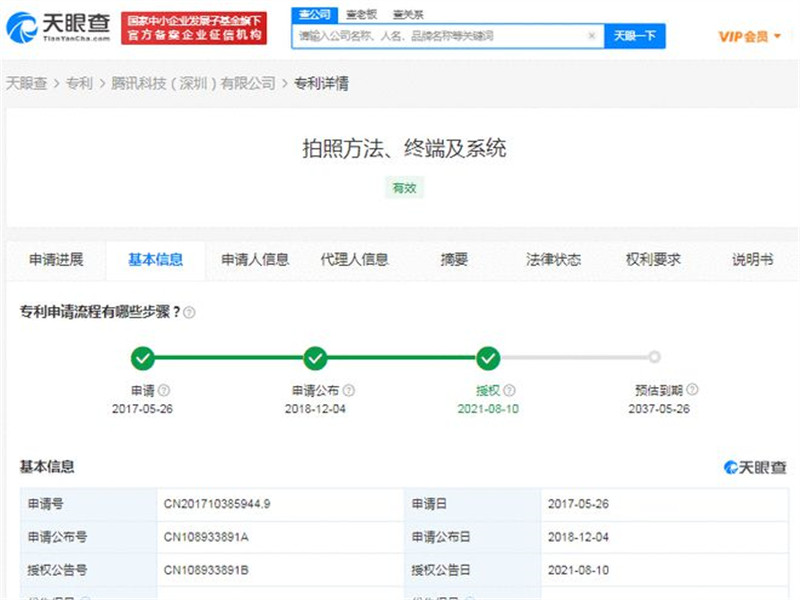This screenshot has width=800, height=600.
Task: Click the timeline date 2017-05-26 under 申请
Action: coord(142,409)
